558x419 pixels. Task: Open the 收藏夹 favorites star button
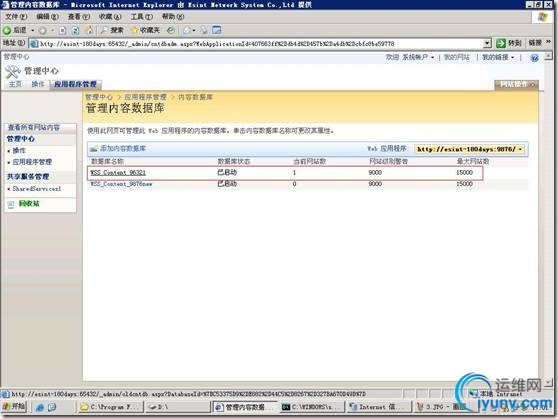145,30
